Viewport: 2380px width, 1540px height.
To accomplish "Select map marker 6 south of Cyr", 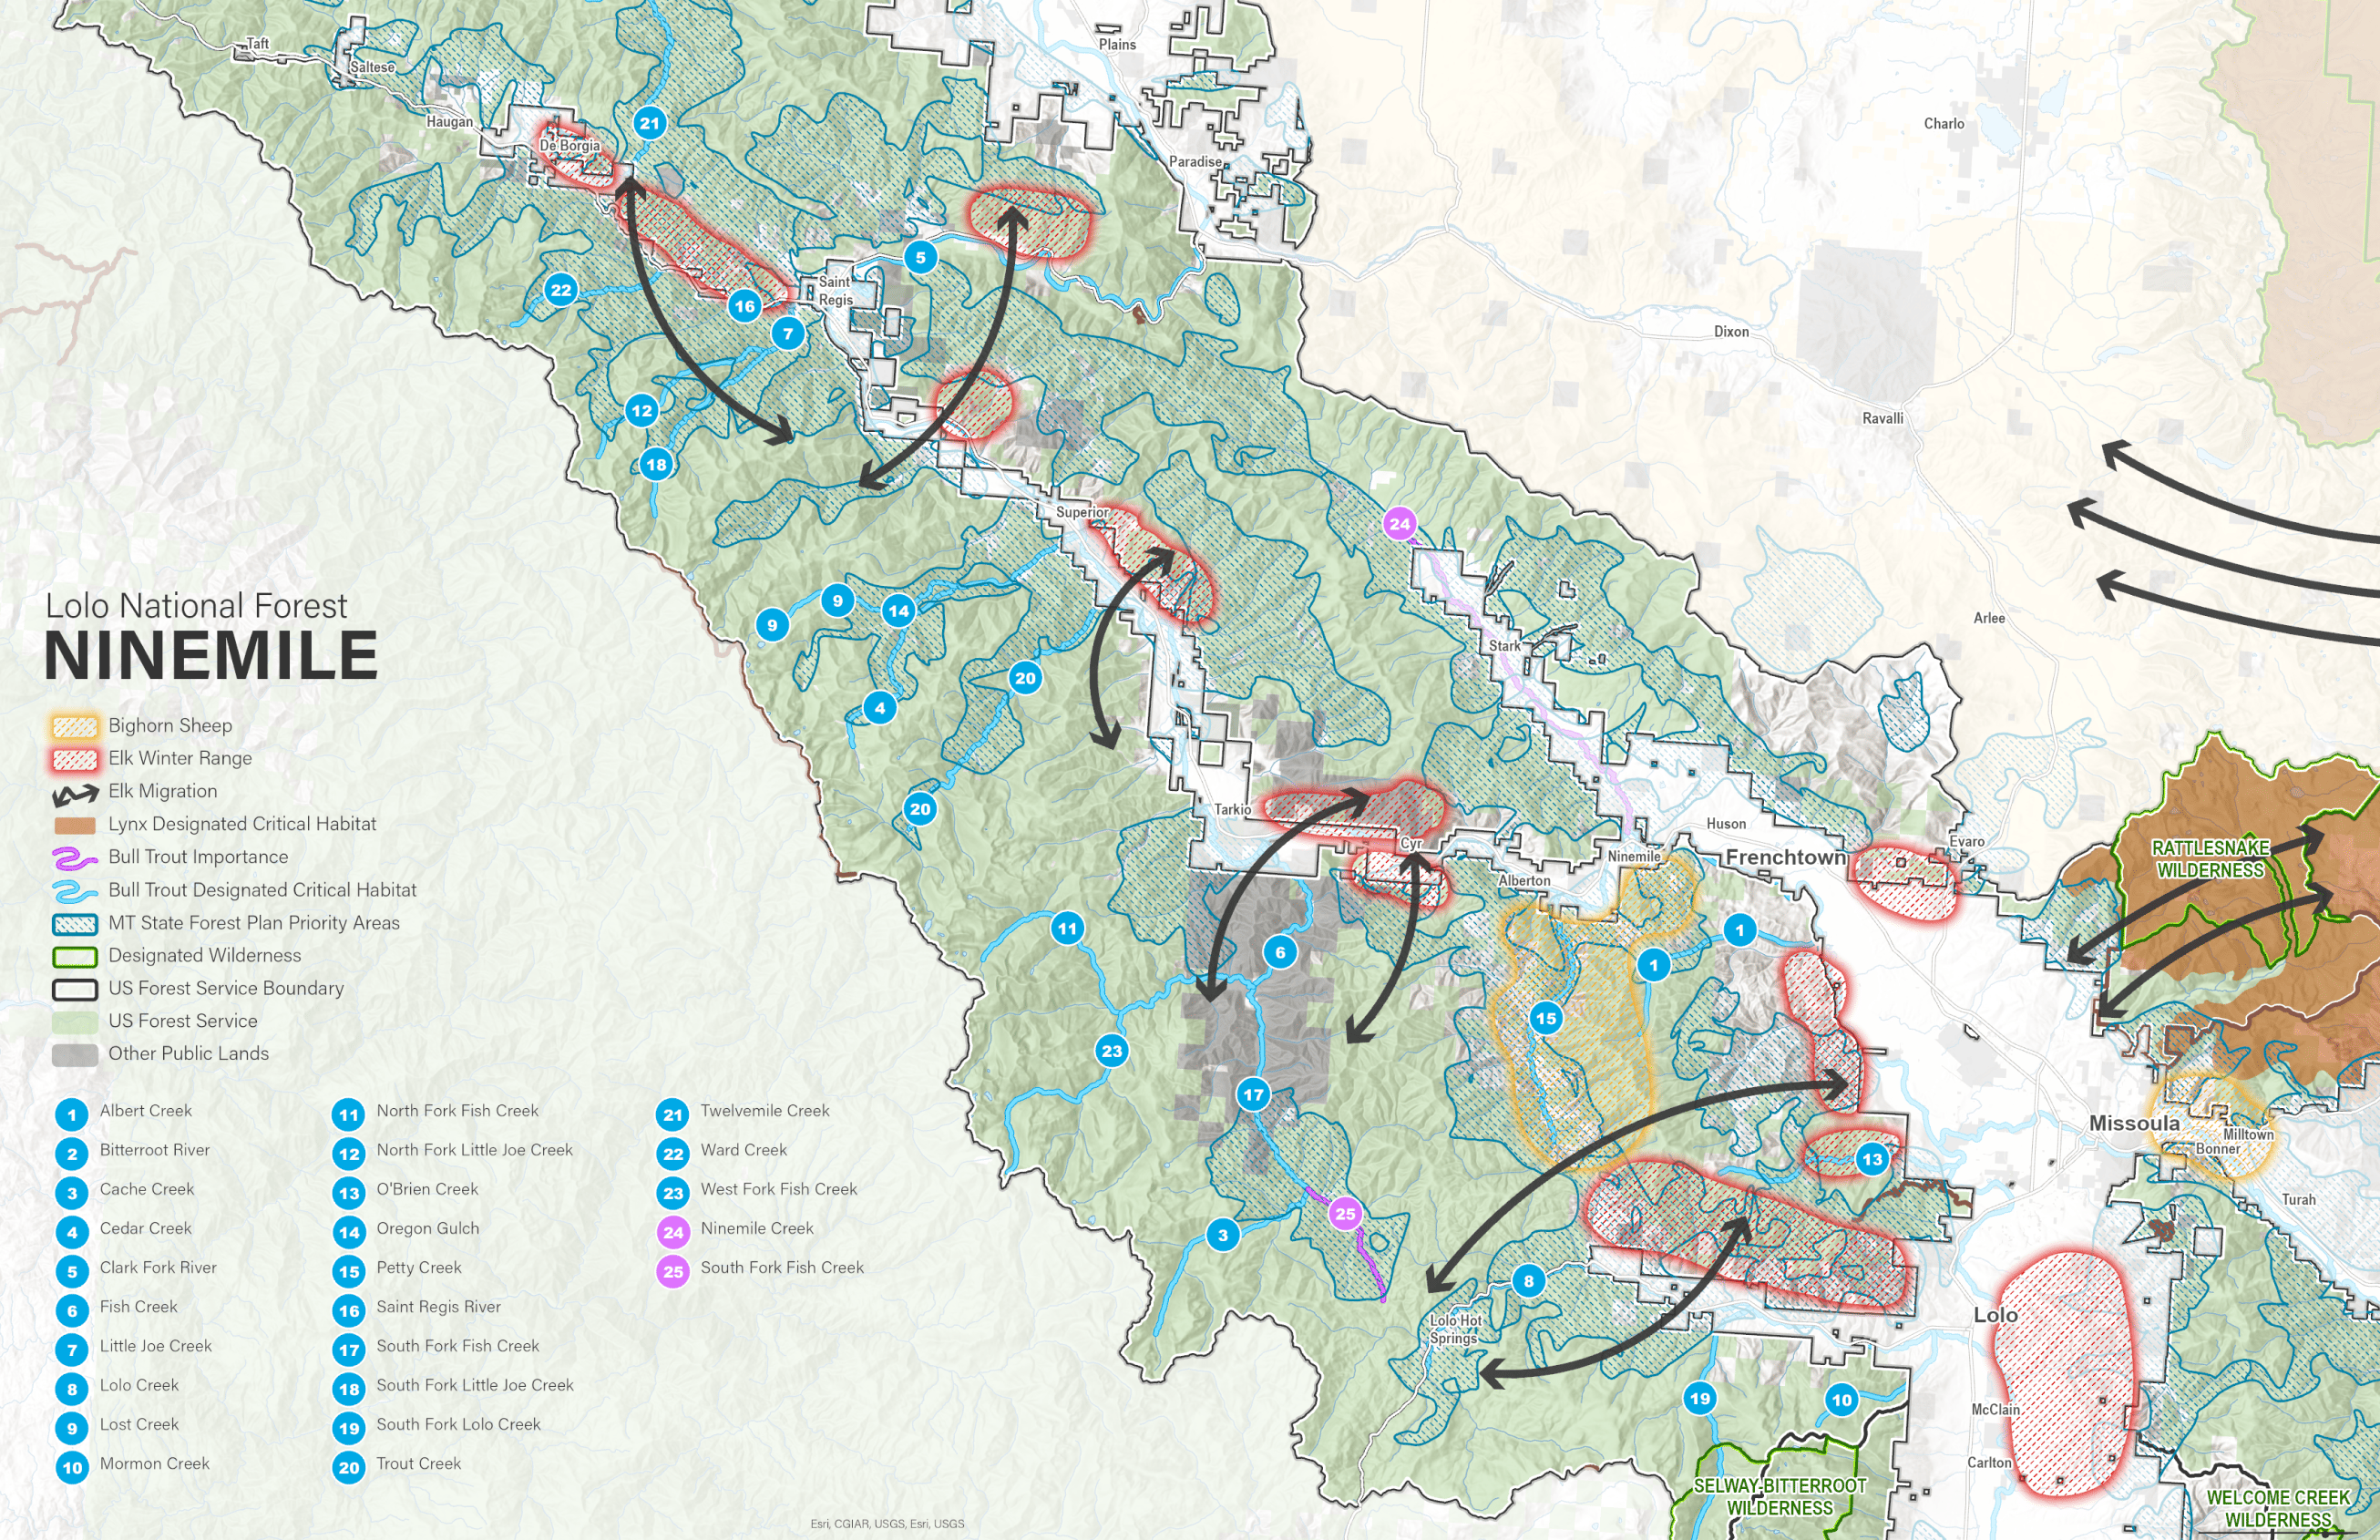I will coord(1280,952).
